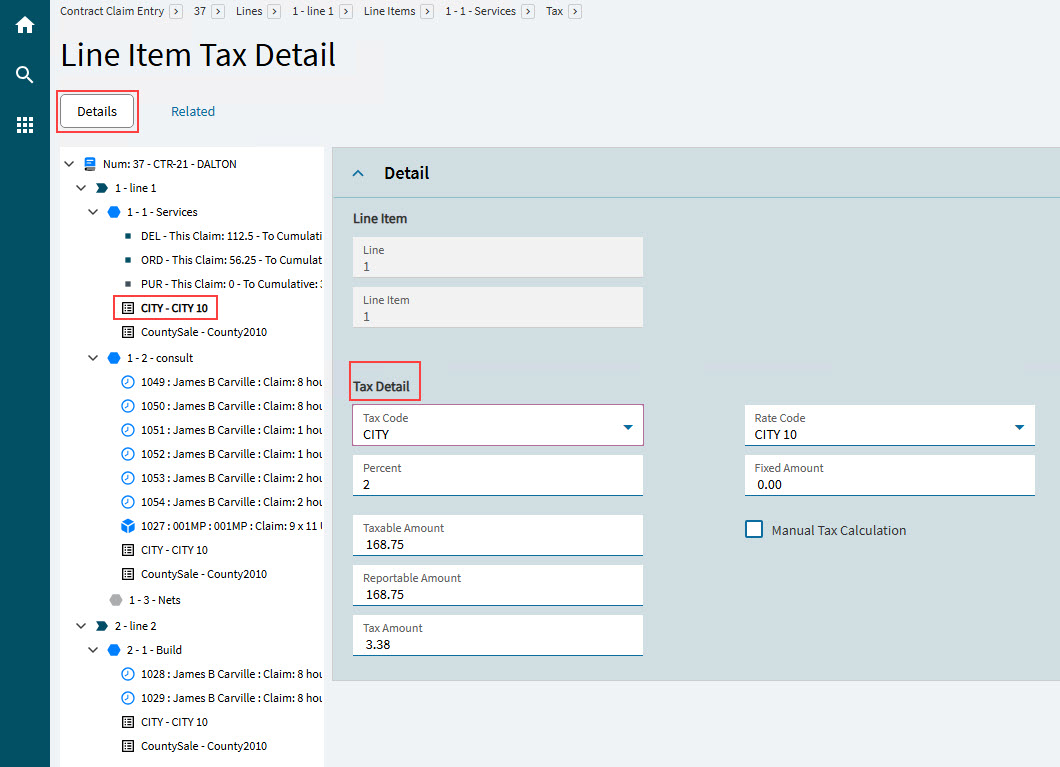Switch to the Details tab
1060x767 pixels.
[97, 112]
